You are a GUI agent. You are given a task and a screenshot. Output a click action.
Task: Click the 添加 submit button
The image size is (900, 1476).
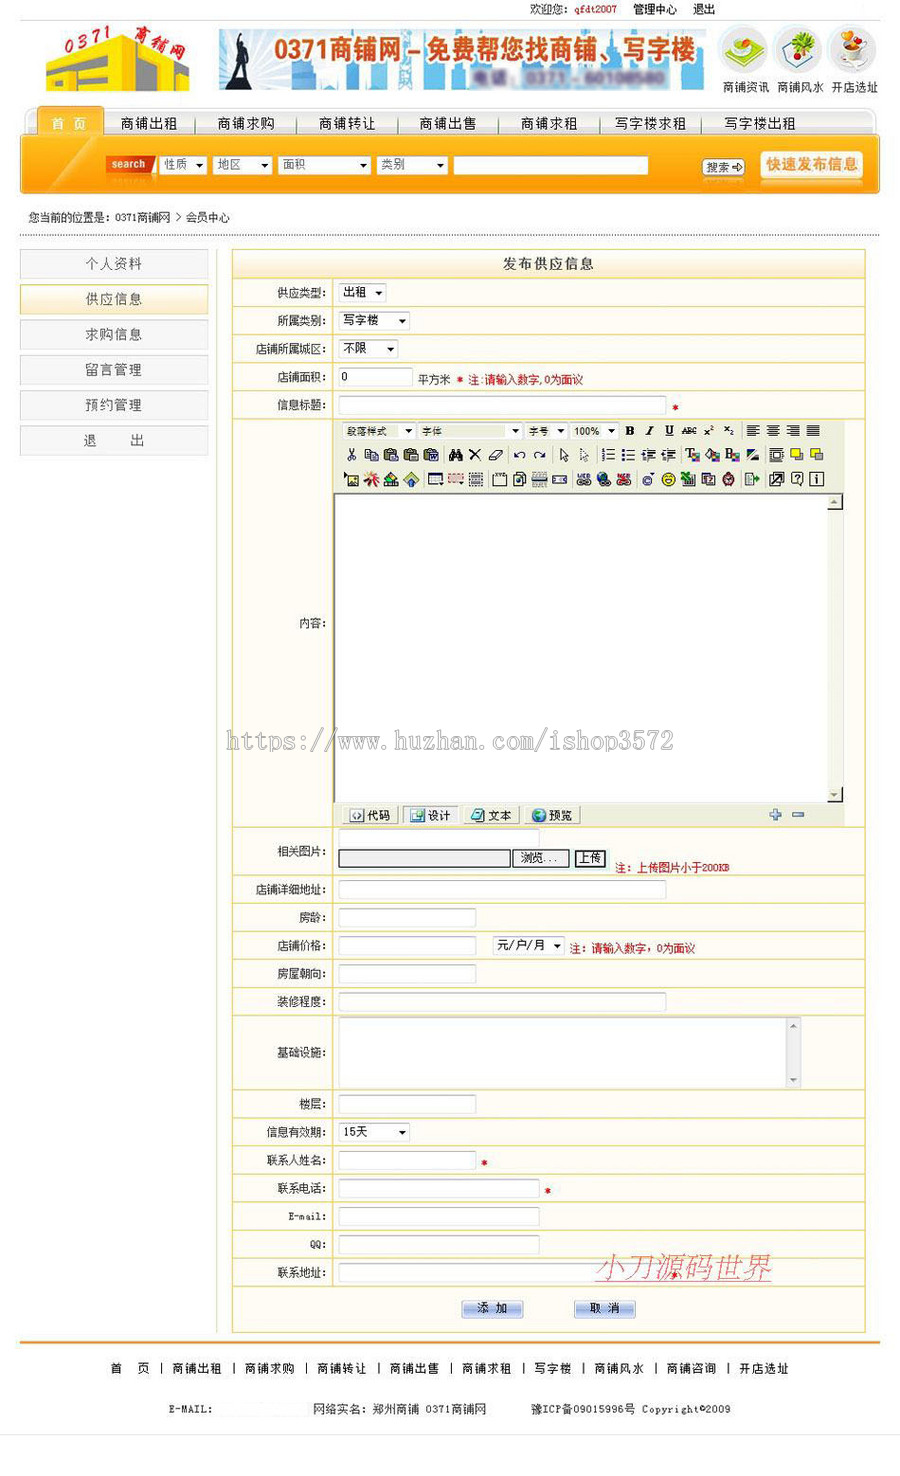point(492,1308)
